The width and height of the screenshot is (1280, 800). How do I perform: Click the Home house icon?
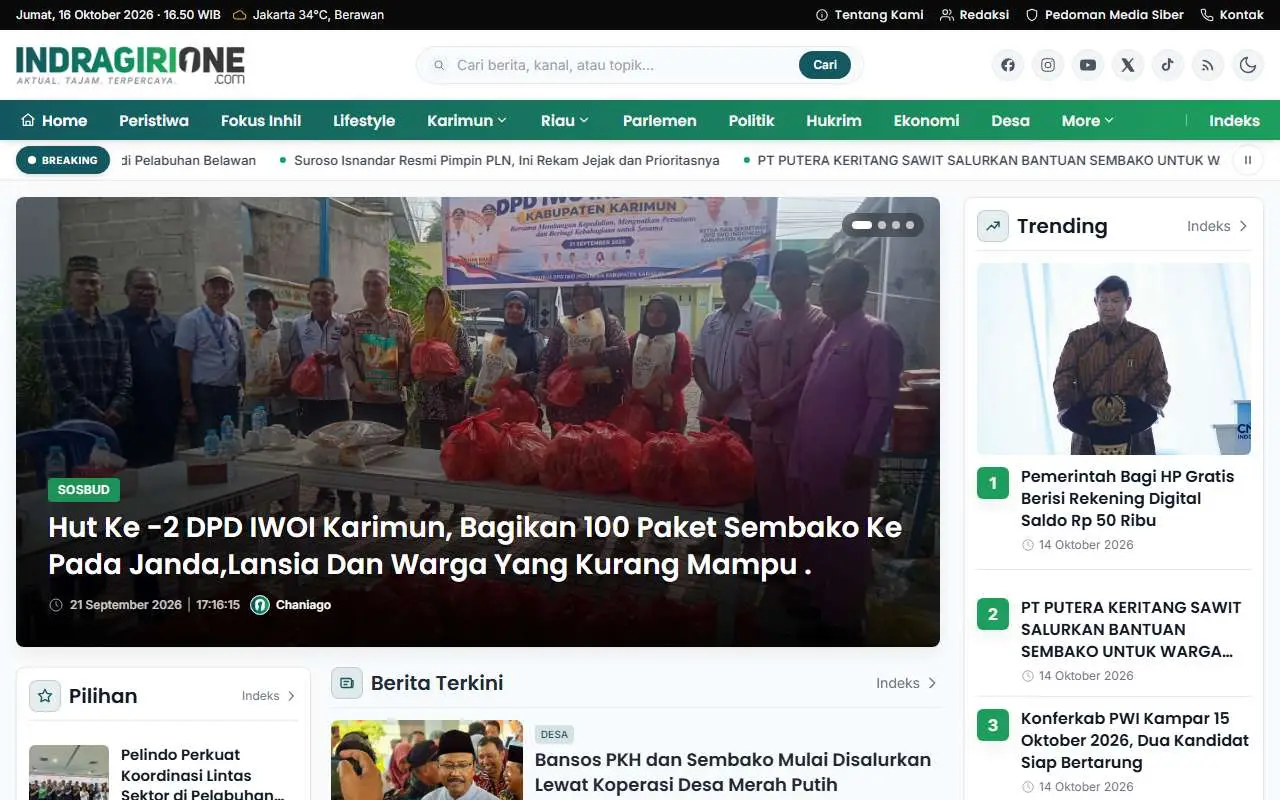click(28, 120)
